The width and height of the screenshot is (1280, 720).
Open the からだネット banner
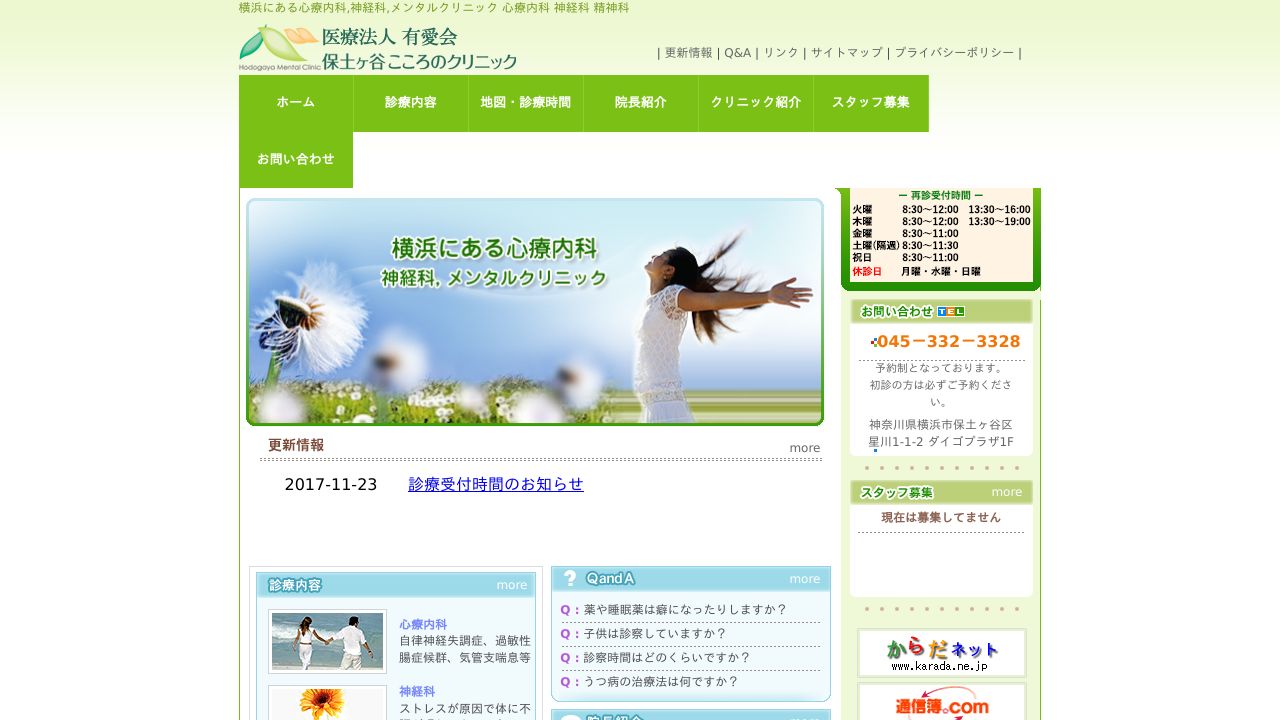[940, 652]
